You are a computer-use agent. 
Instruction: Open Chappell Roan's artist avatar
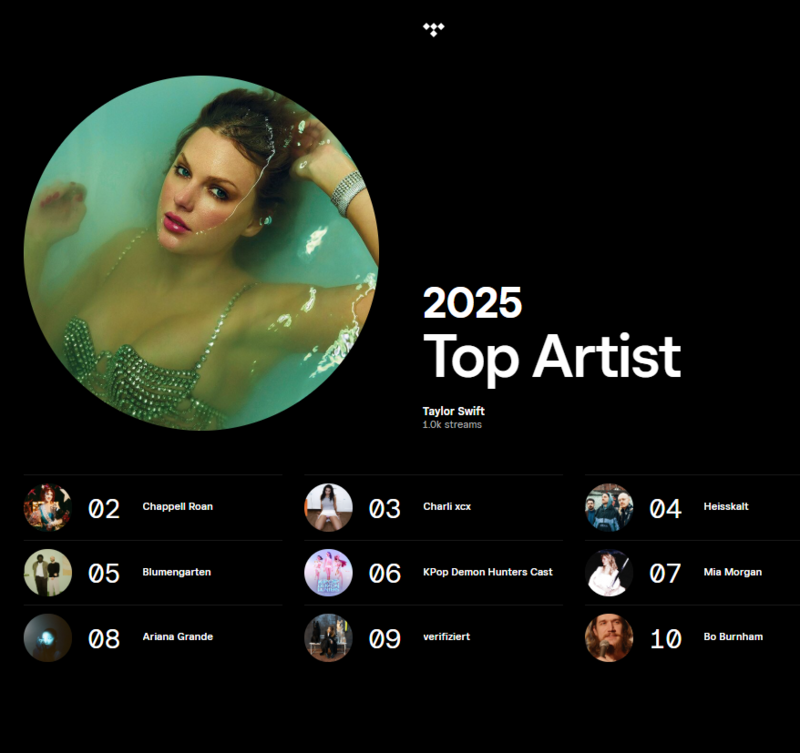[47, 507]
